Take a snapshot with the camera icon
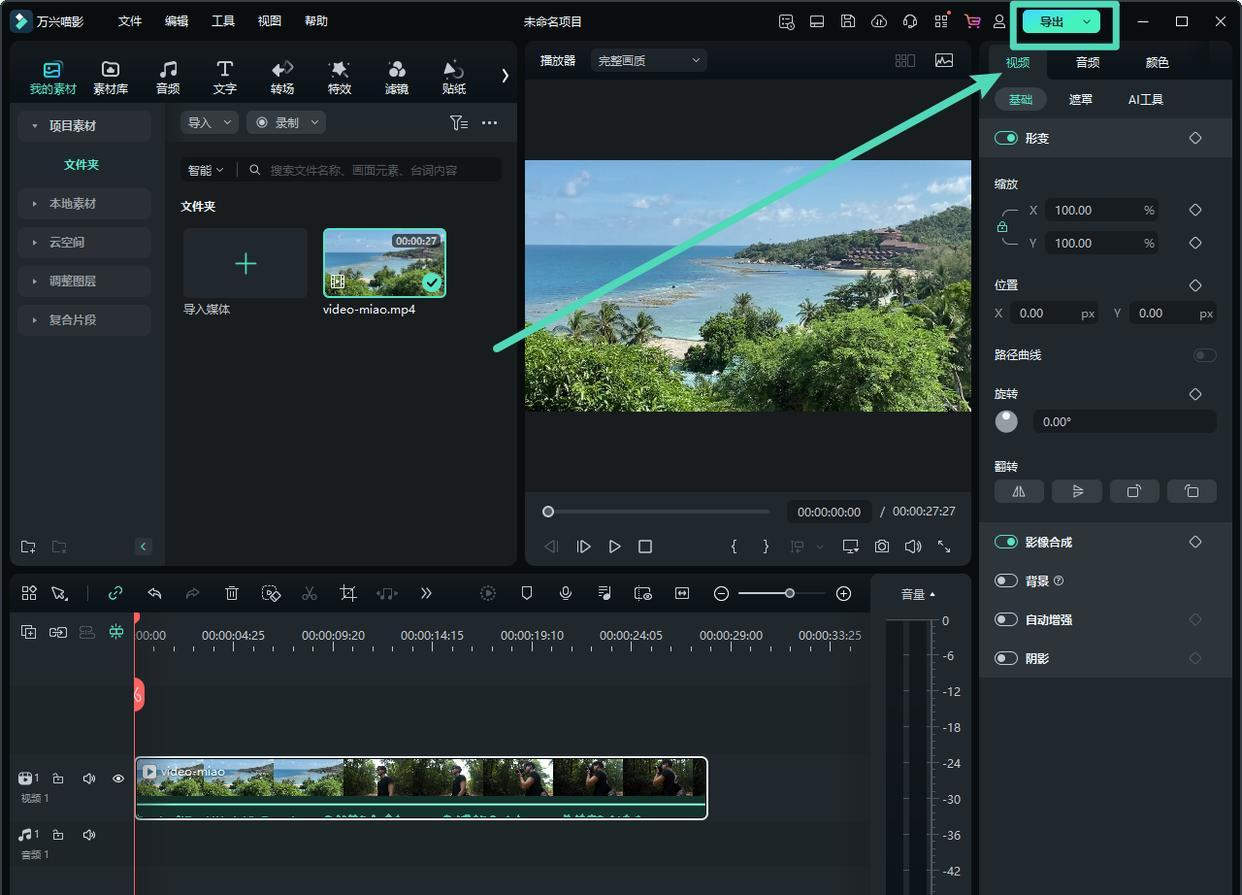The image size is (1242, 895). (881, 546)
